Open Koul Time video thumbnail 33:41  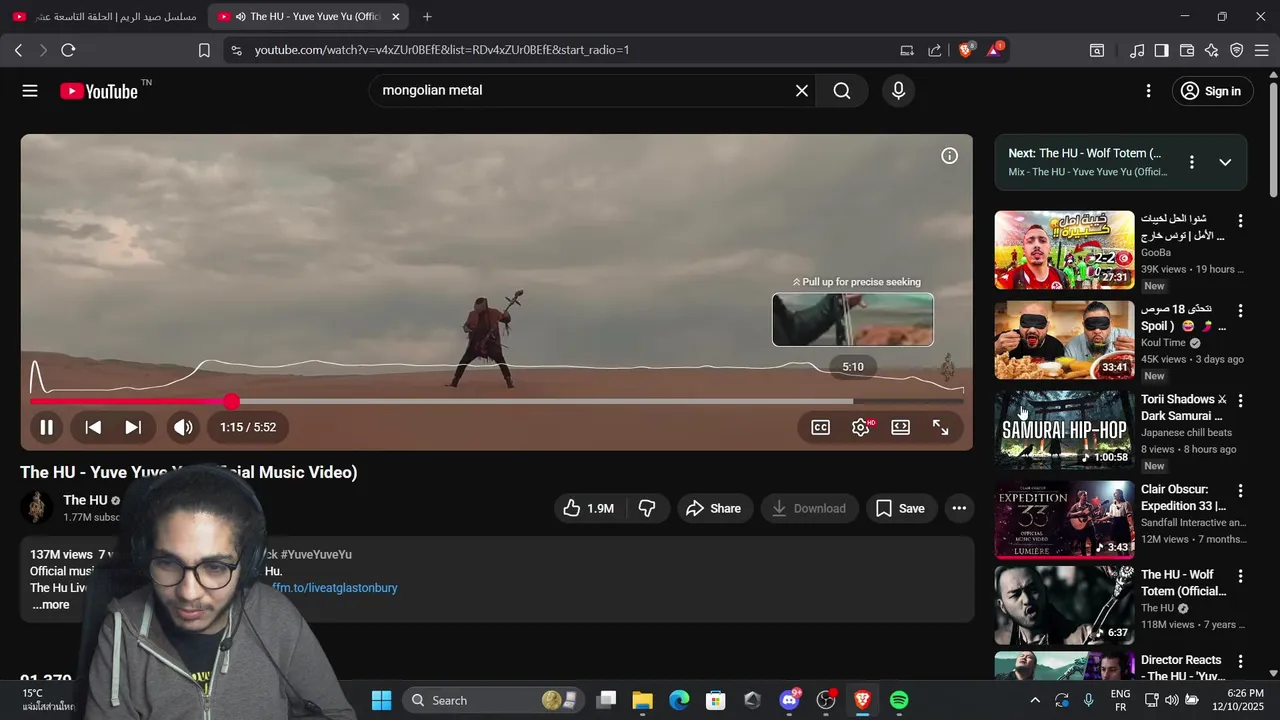pos(1064,339)
